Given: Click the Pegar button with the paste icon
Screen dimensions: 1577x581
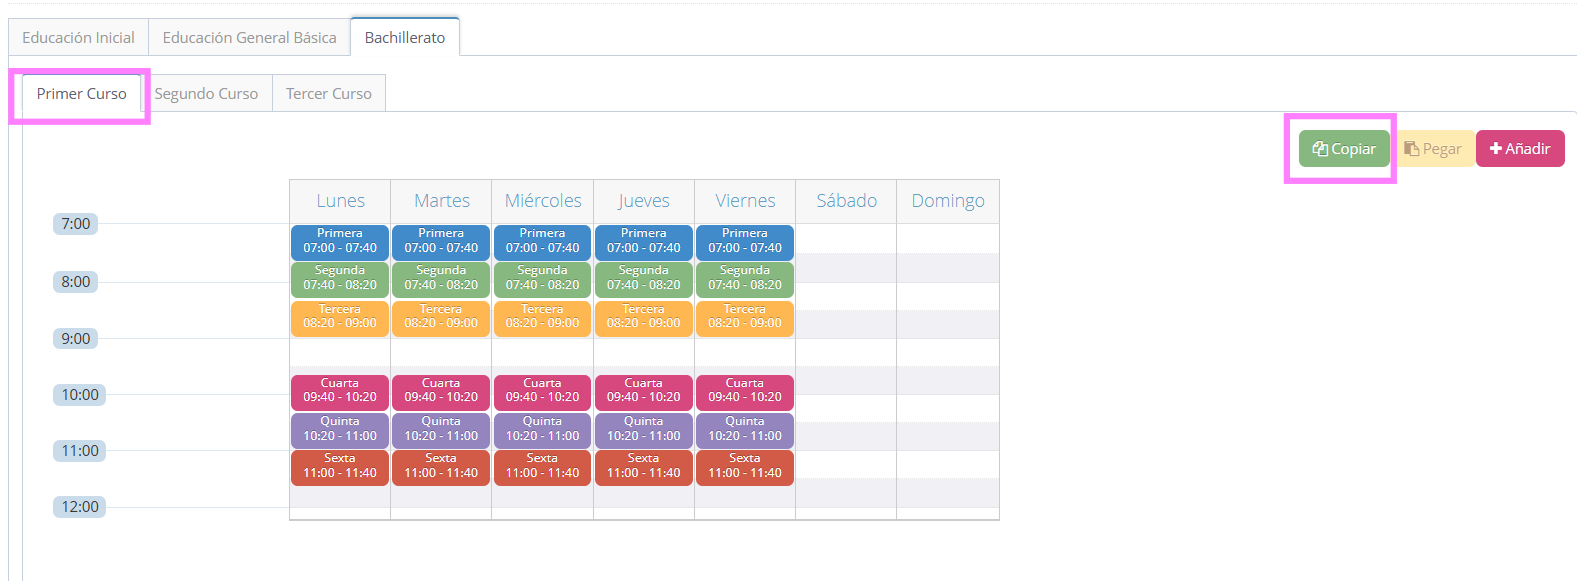Looking at the screenshot, I should click(1433, 149).
